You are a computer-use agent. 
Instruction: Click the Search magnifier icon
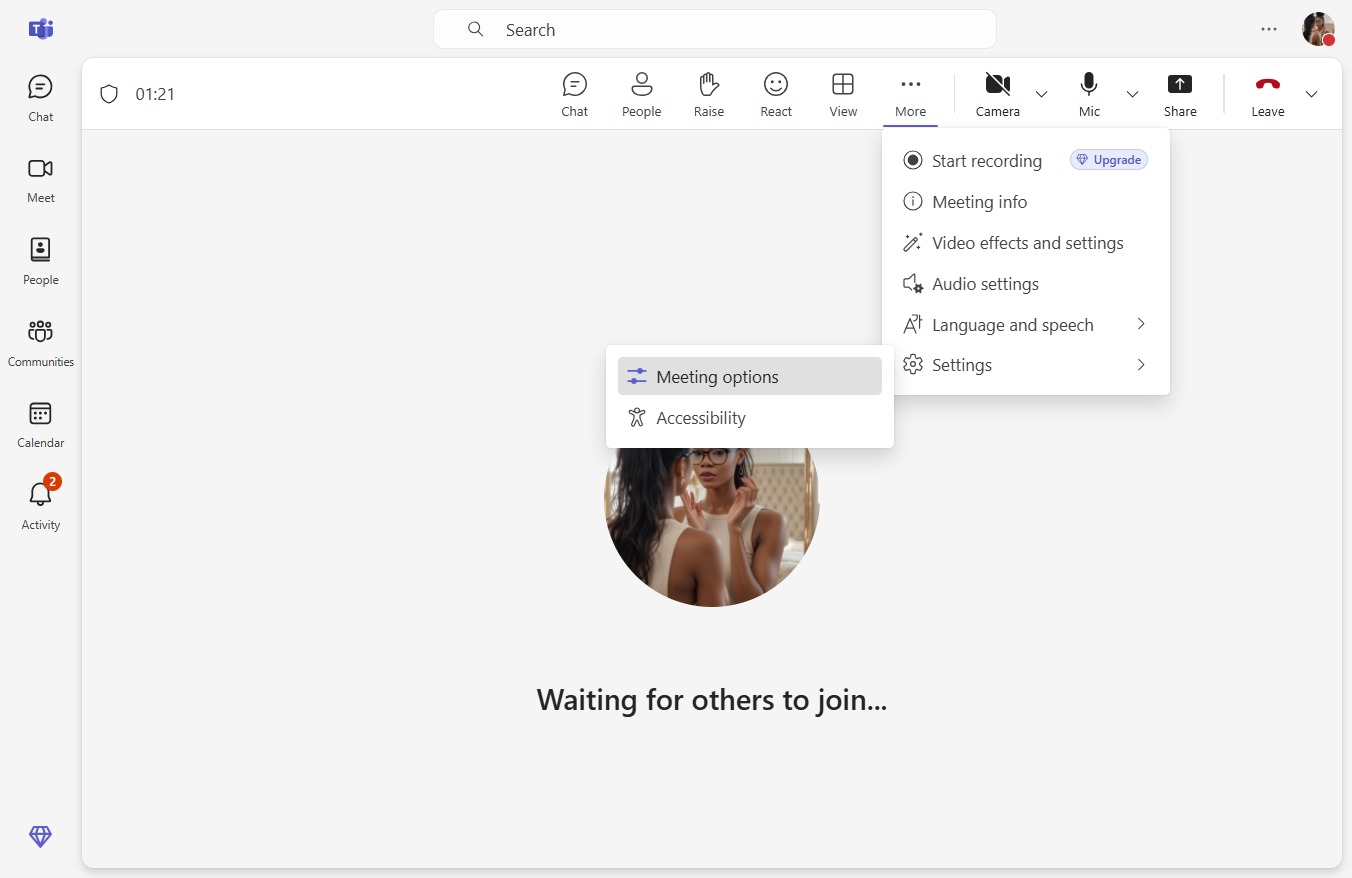476,29
